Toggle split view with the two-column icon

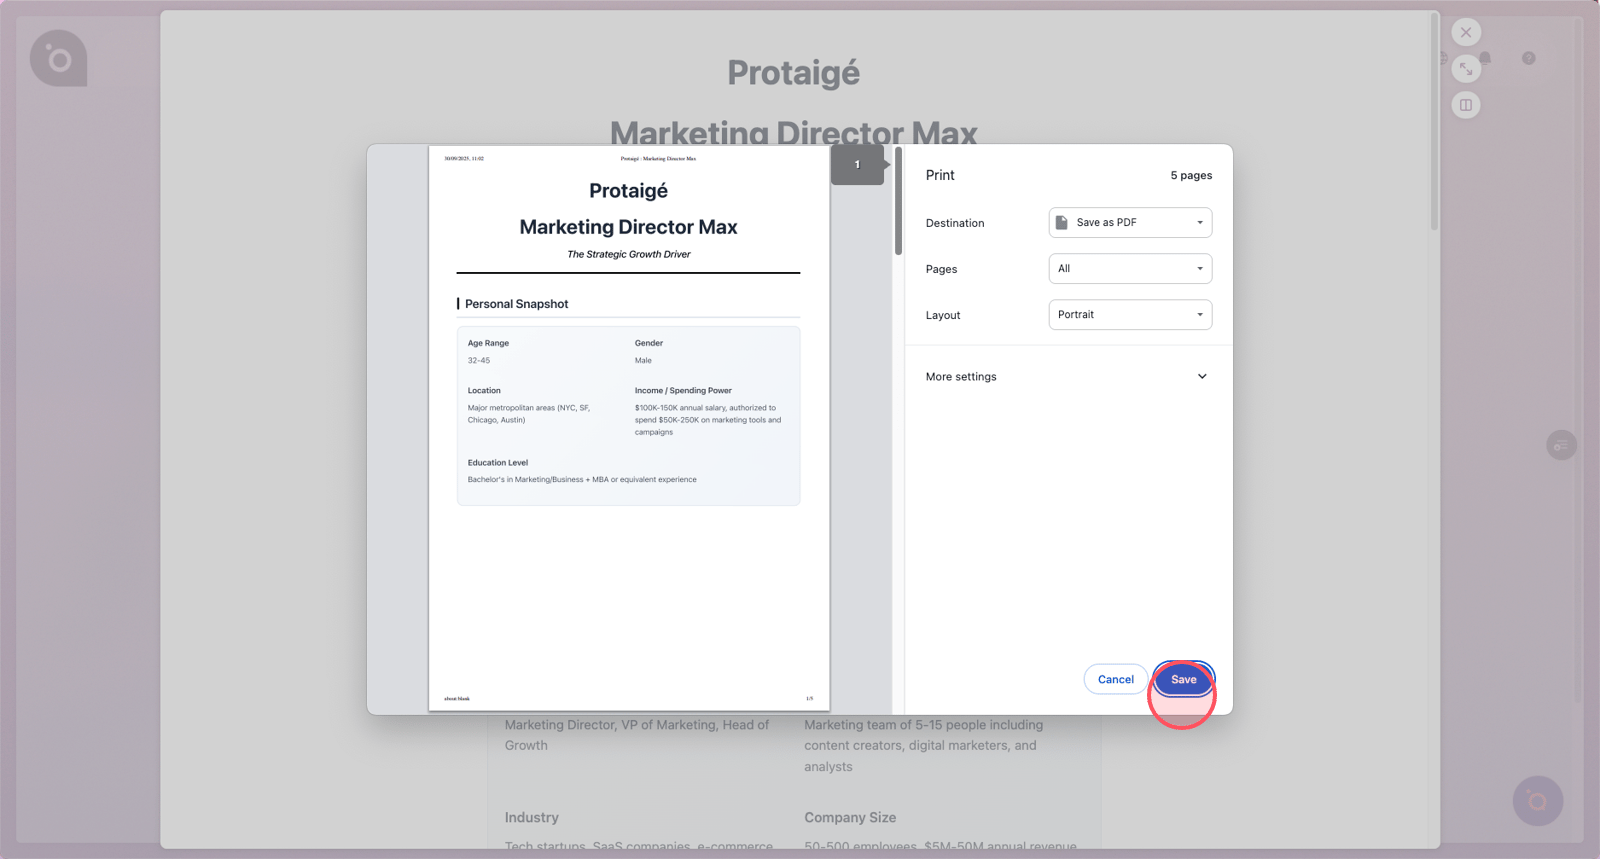(1466, 105)
